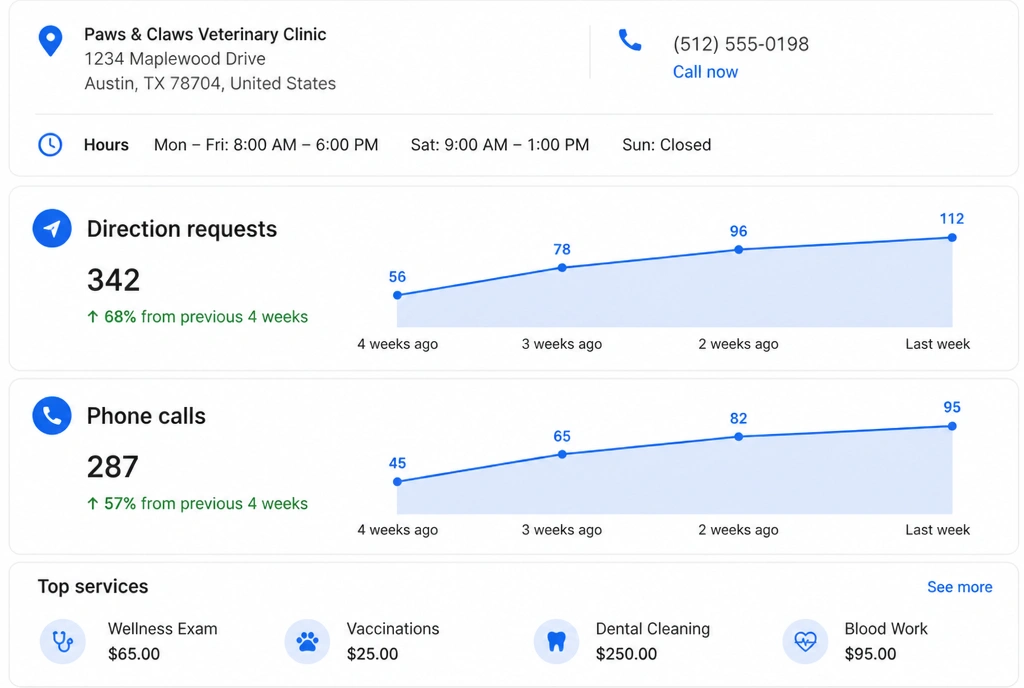This screenshot has height=688, width=1024.
Task: Click the 65 data point on calls chart
Action: 562,454
